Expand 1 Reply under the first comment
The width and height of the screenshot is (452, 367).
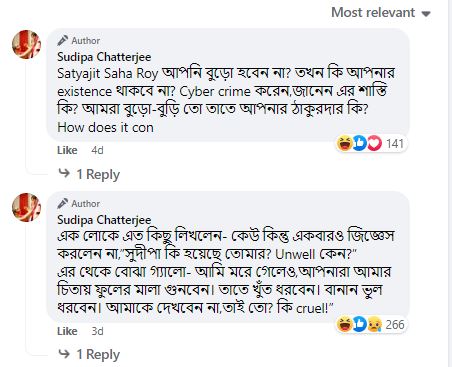[x=98, y=174]
